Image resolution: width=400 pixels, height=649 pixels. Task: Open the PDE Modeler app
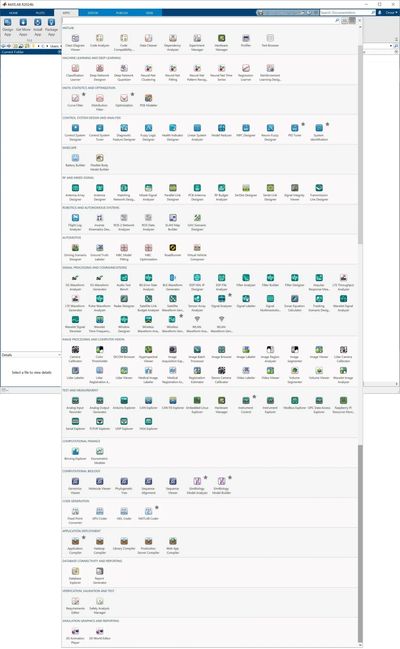[148, 101]
